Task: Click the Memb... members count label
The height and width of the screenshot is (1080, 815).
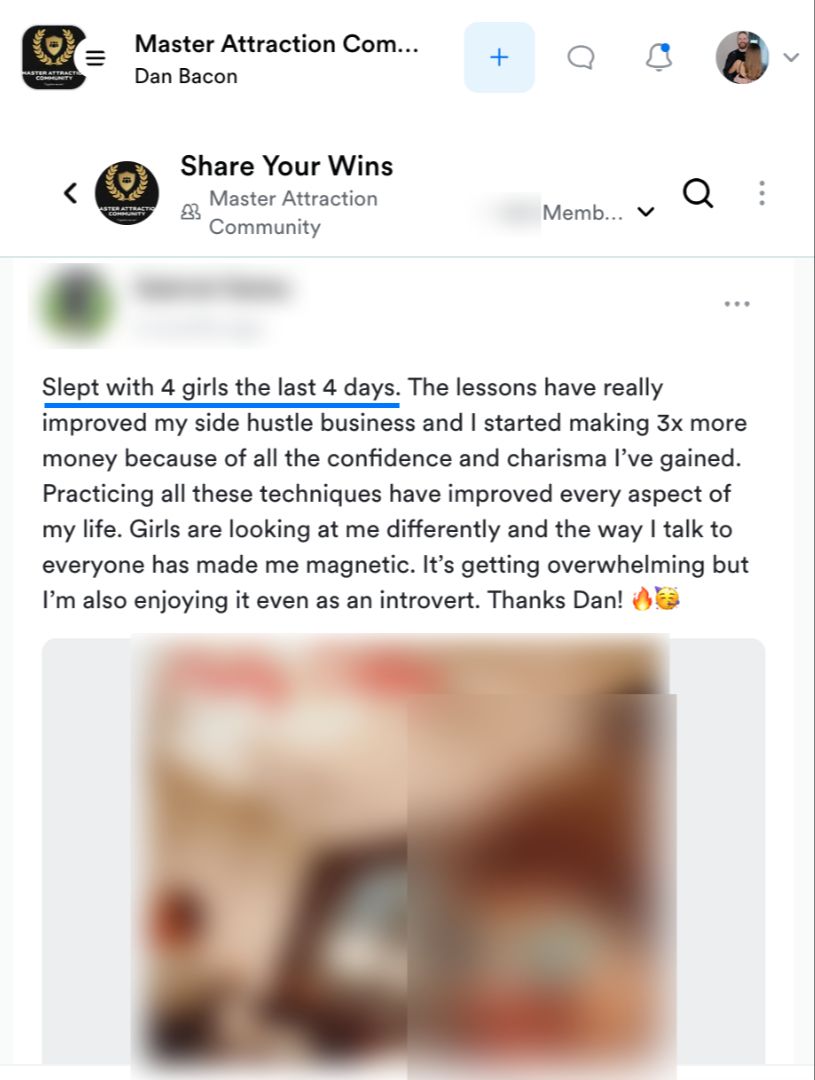Action: 582,212
